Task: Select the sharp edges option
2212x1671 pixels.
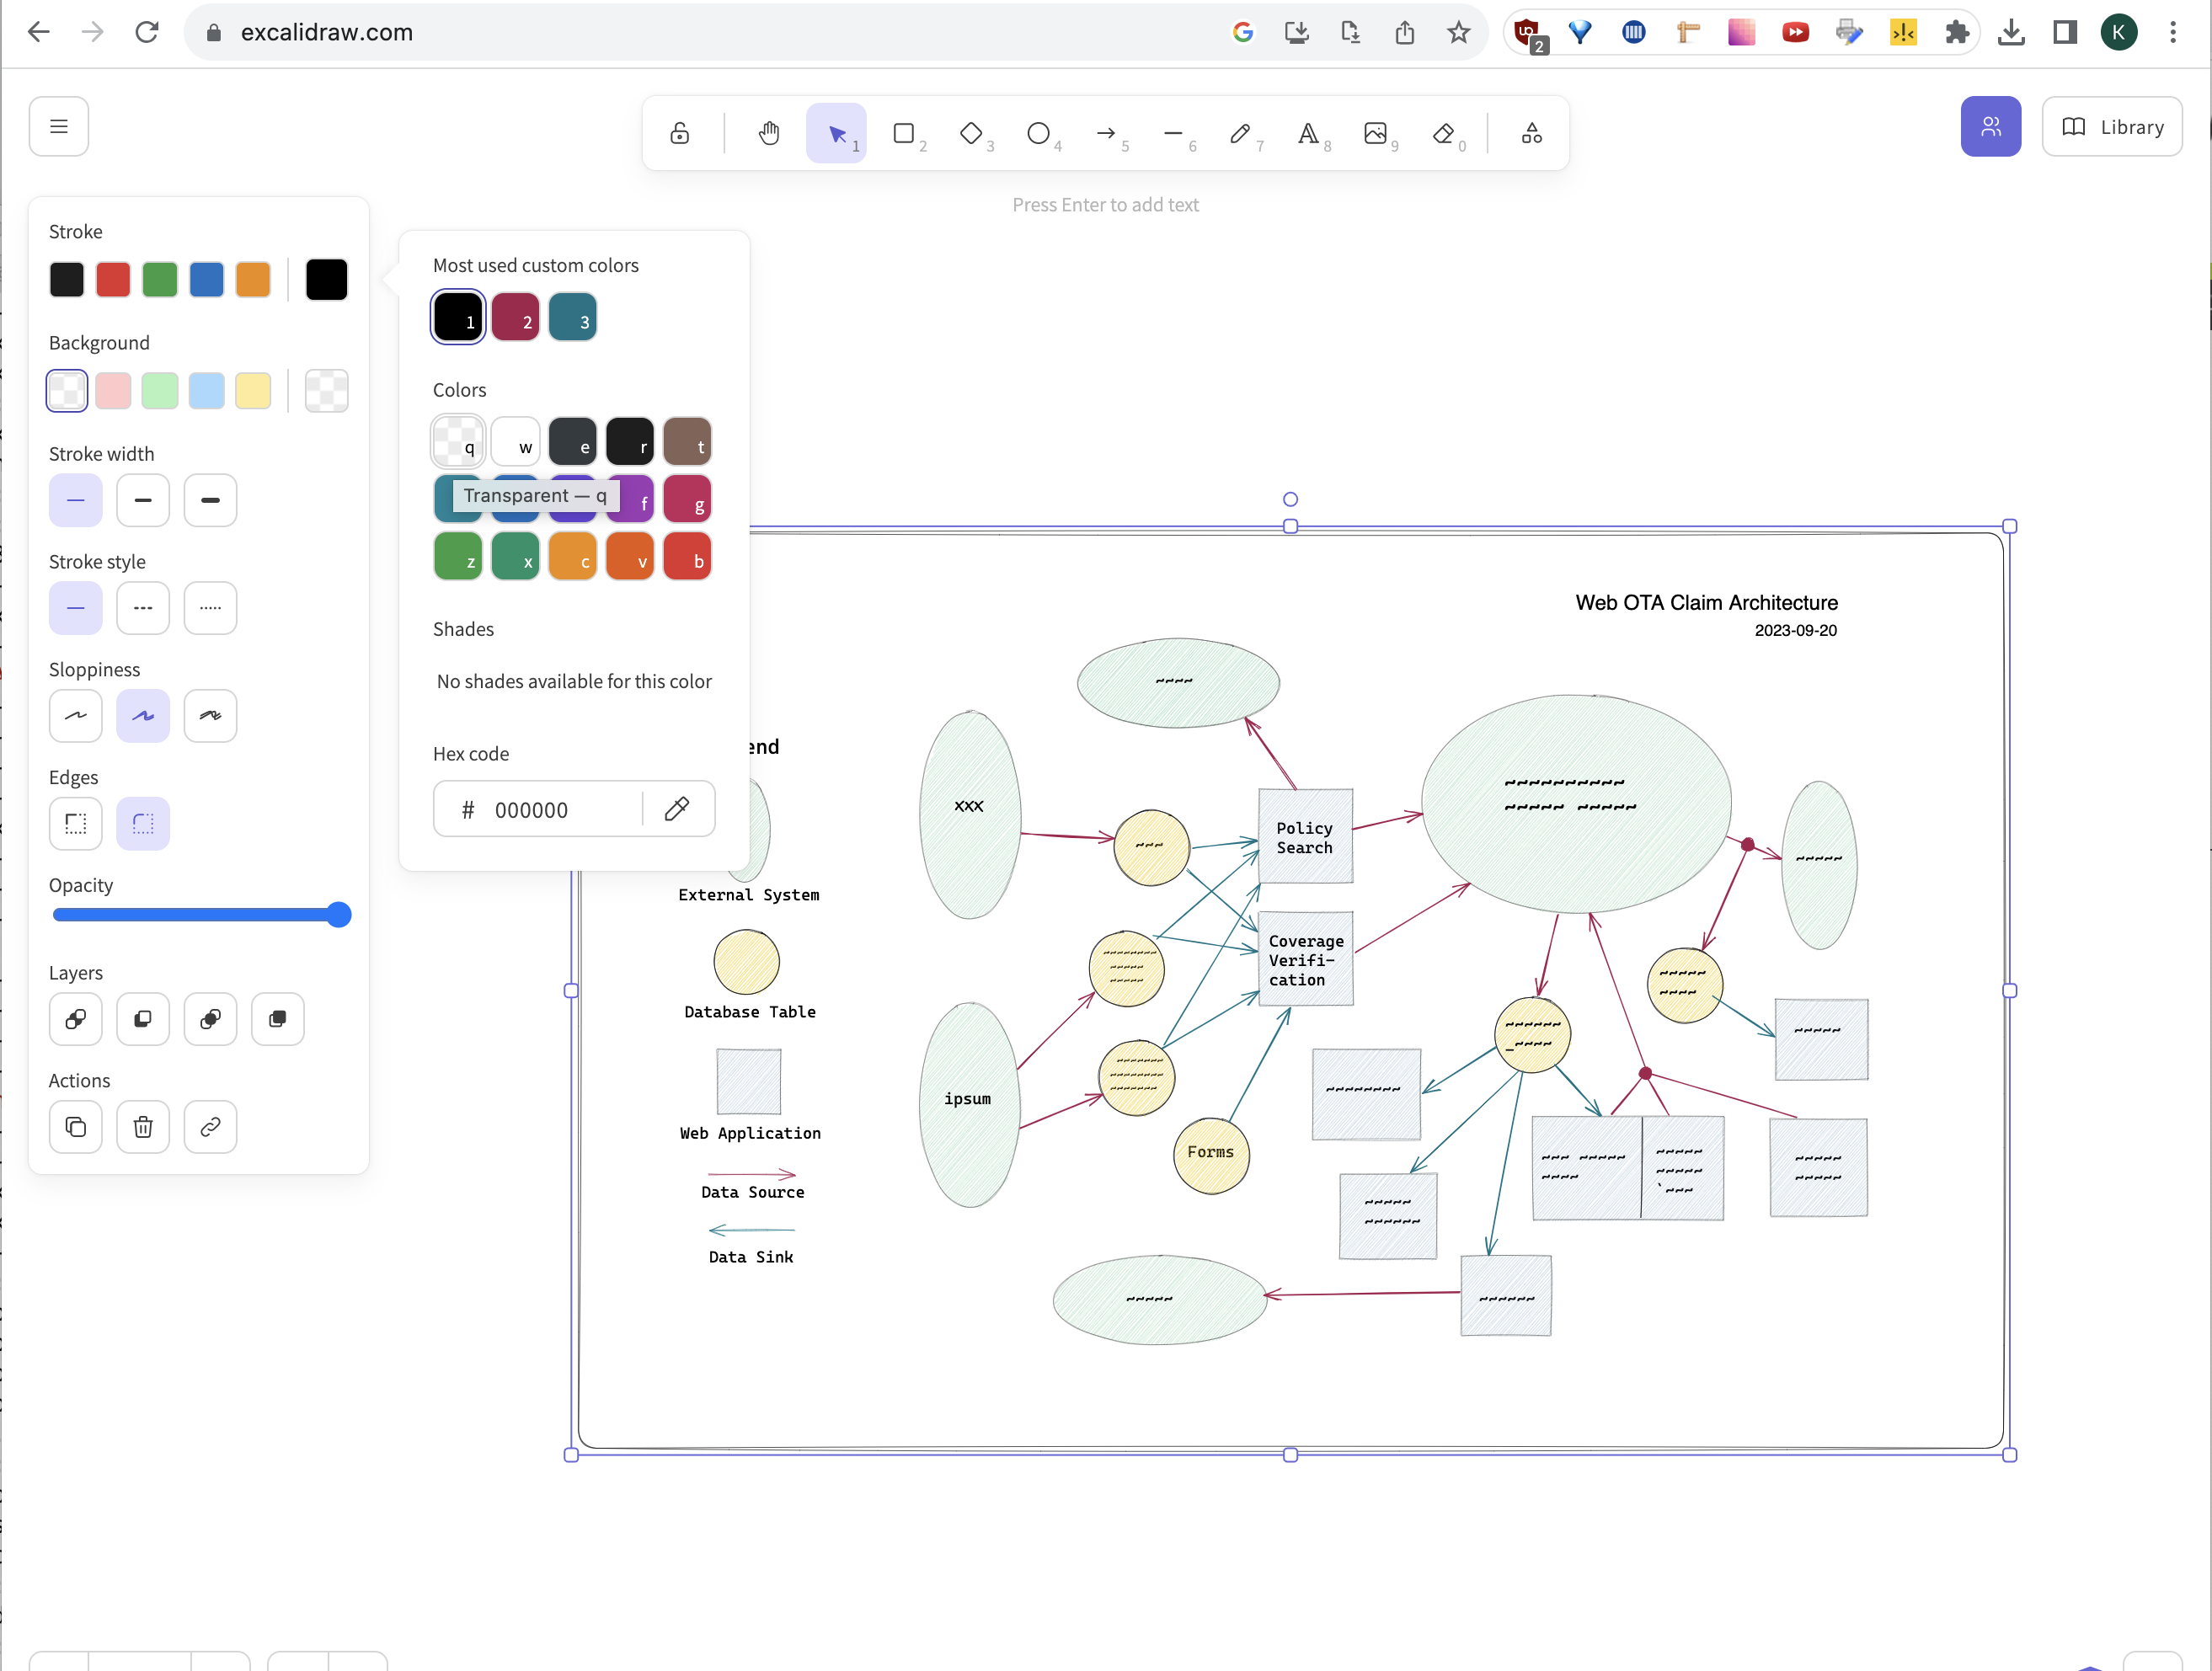Action: pos(76,824)
